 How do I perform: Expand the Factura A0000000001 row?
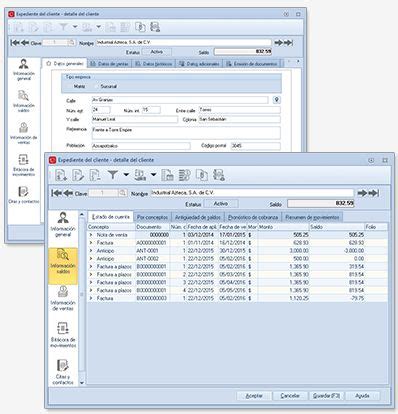click(91, 243)
